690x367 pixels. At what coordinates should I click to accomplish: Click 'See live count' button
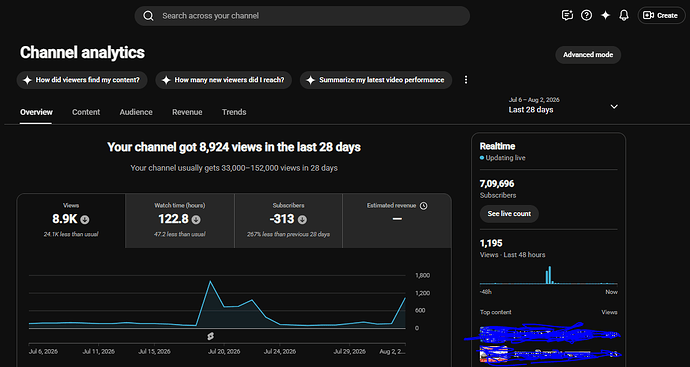(x=509, y=214)
